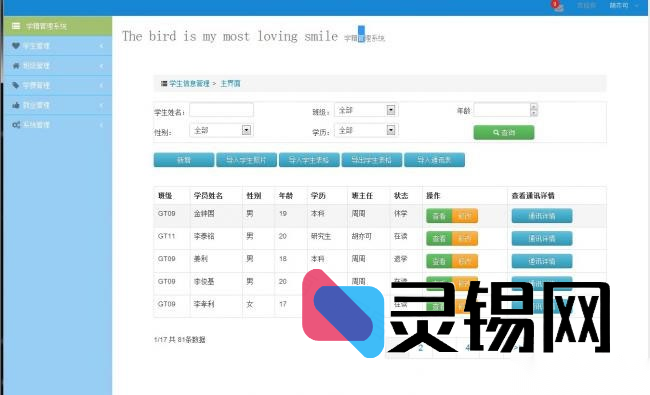Click the home icon in the sidebar
This screenshot has width=650, height=395.
[x=16, y=65]
